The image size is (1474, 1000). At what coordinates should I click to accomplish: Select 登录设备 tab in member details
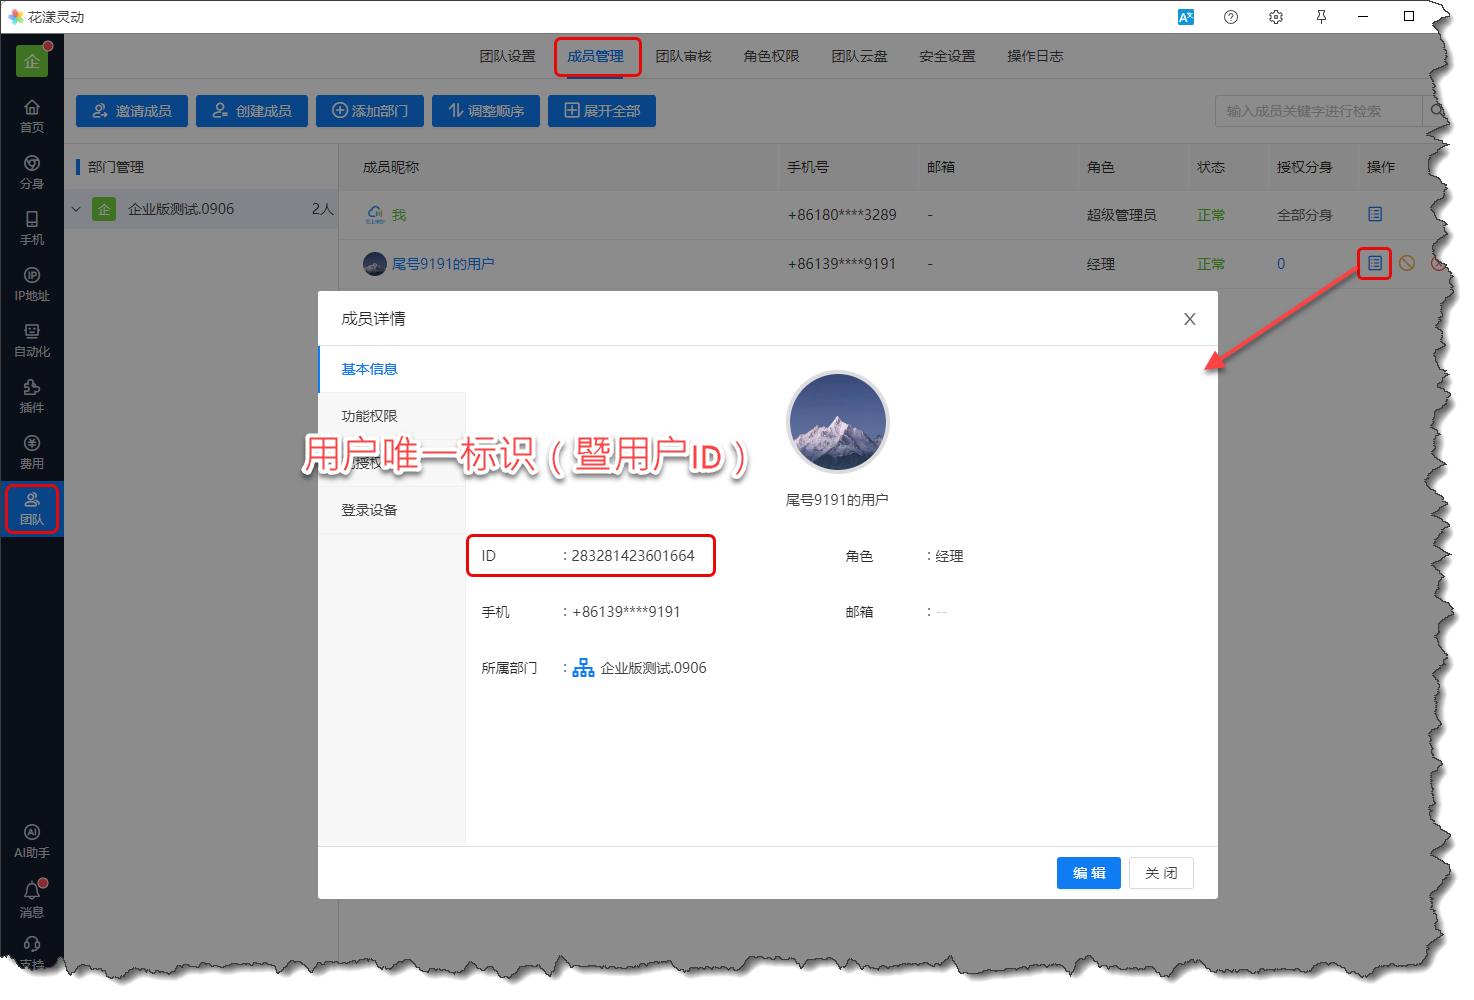tap(392, 510)
